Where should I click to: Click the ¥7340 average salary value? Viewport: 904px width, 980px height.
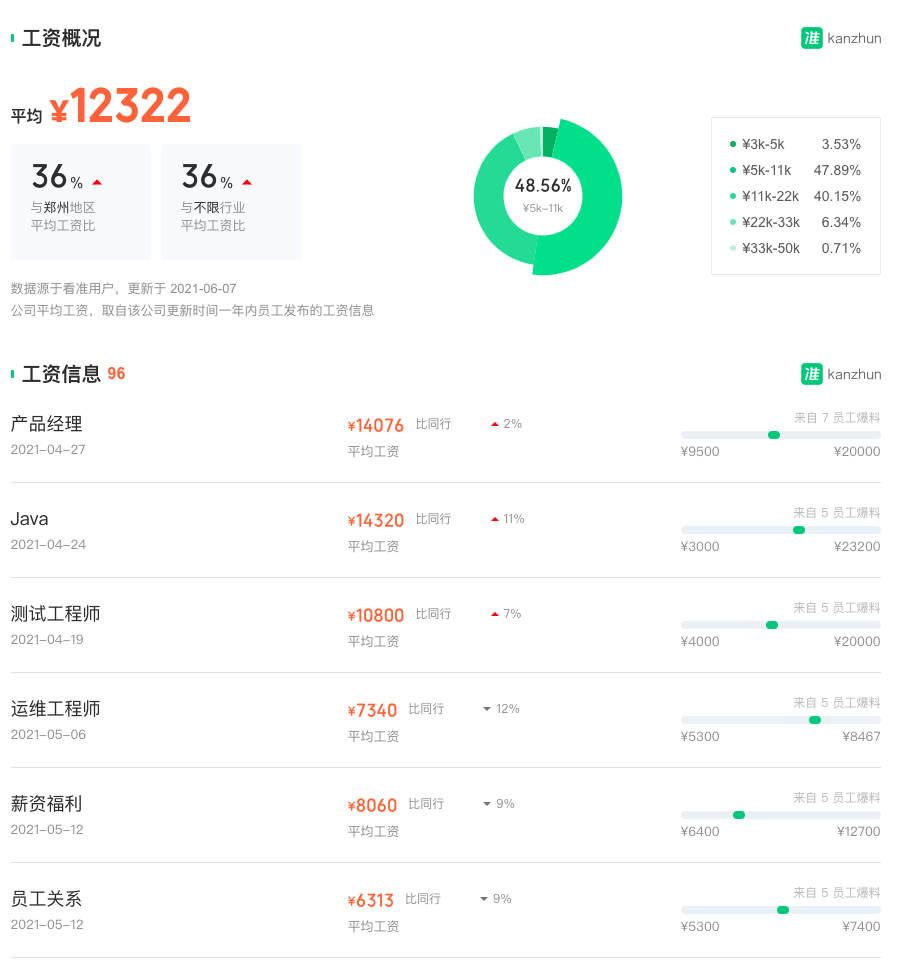(x=372, y=711)
